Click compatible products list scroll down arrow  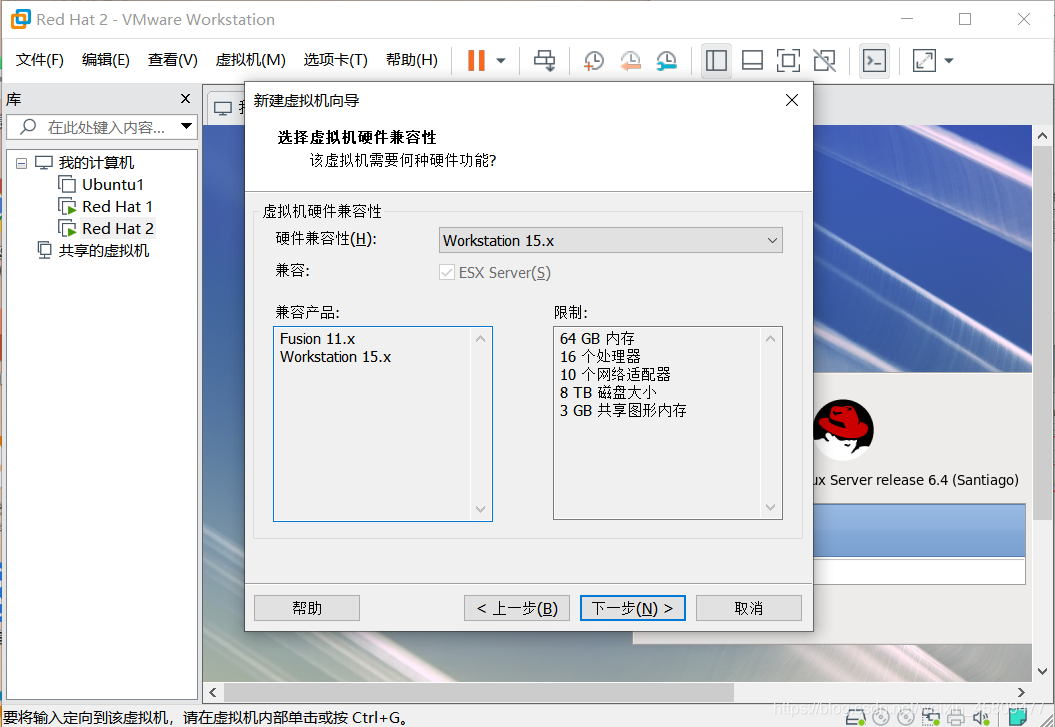click(x=480, y=509)
